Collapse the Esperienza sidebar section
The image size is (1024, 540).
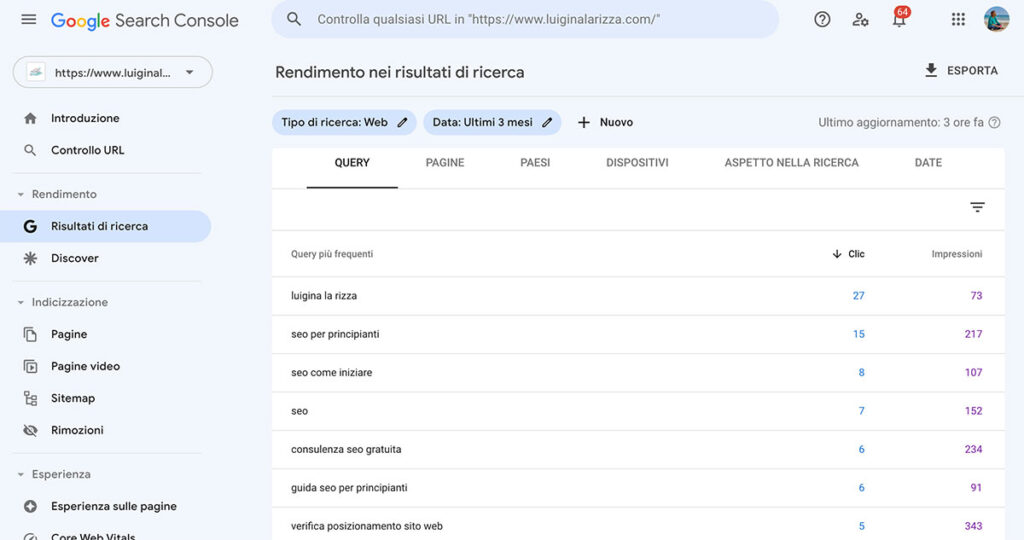(x=21, y=474)
